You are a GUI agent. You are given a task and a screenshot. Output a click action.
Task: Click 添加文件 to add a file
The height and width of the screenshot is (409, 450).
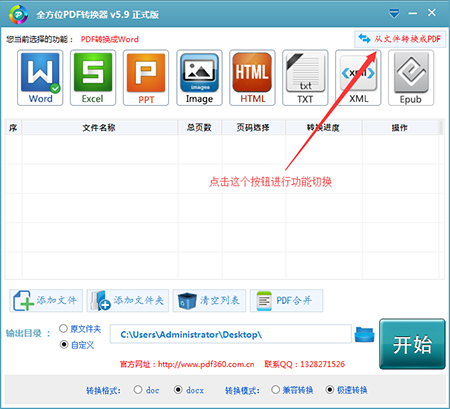pos(46,301)
